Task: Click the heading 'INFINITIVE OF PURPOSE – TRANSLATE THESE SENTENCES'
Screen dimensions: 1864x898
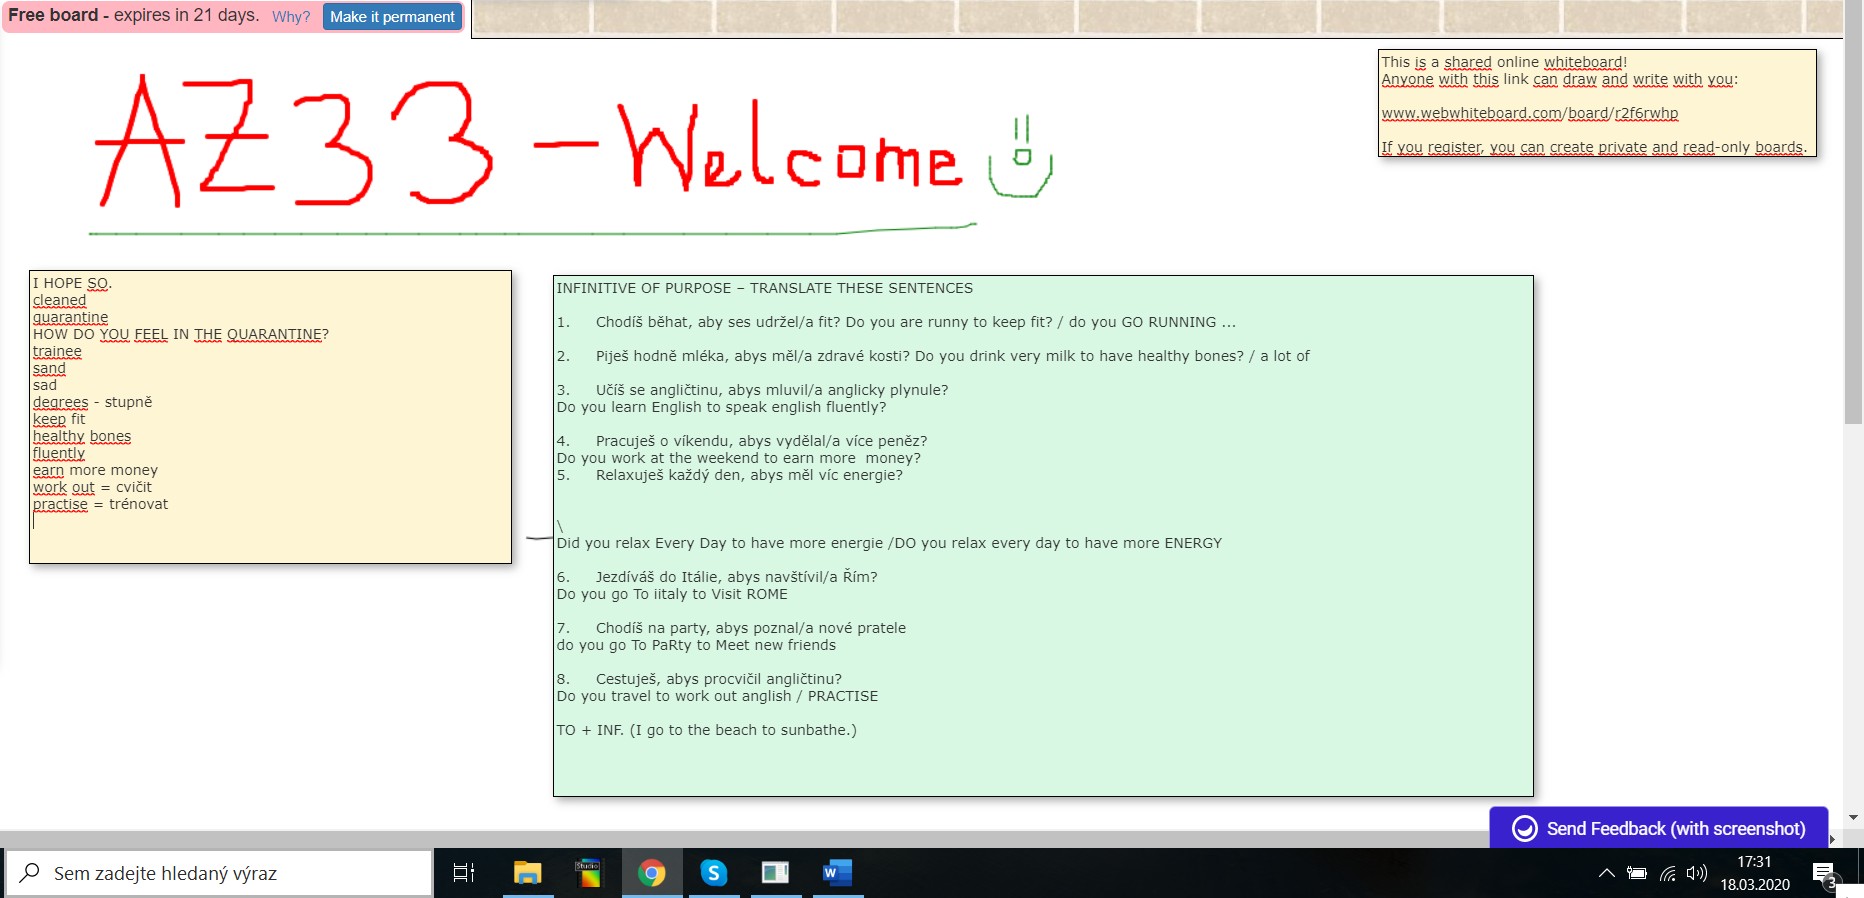Action: (x=764, y=288)
